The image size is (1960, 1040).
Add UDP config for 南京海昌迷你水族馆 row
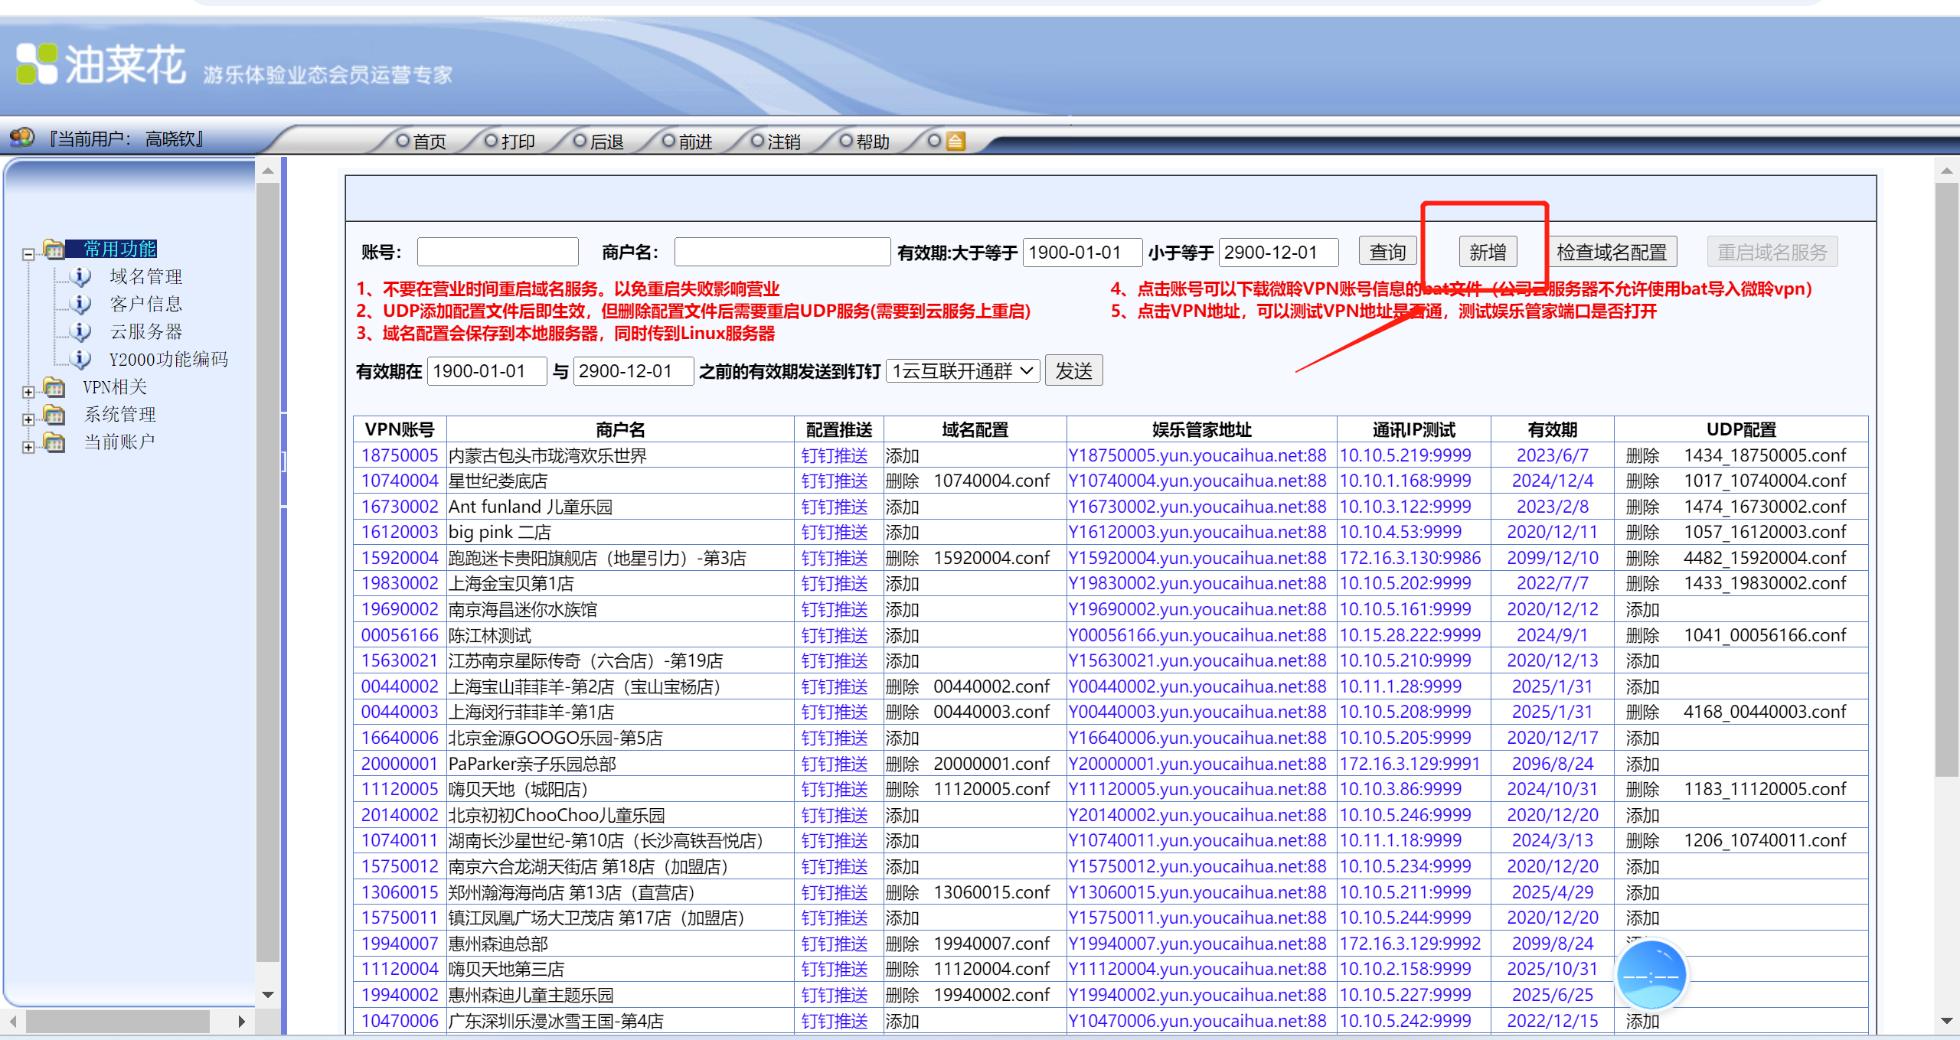pyautogui.click(x=1642, y=609)
